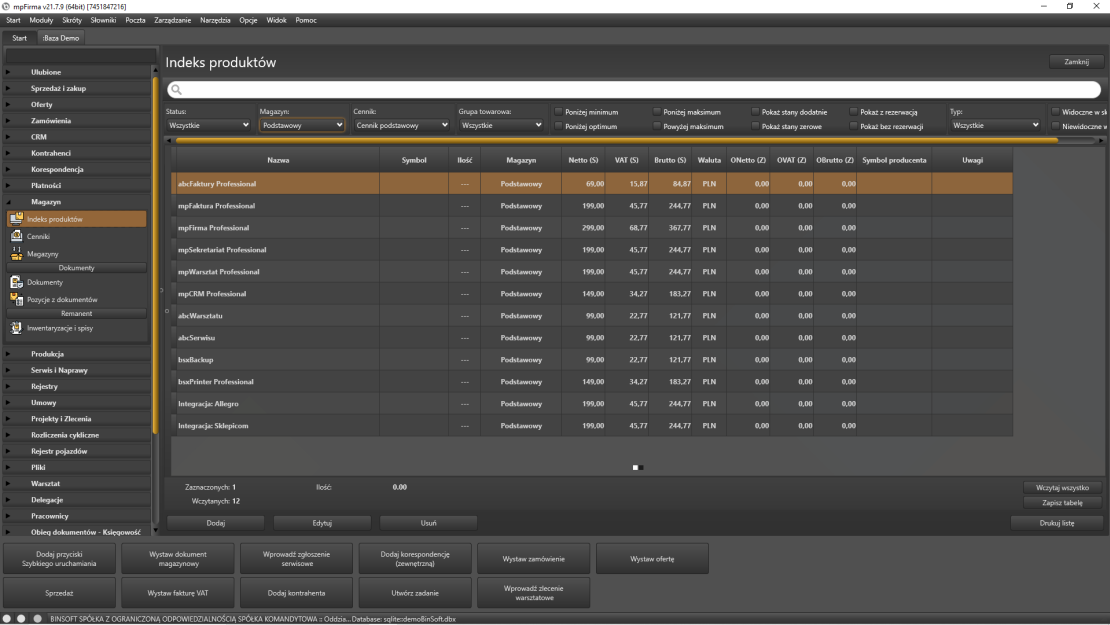Open the Dokumenty icon in Magazyn section
The height and width of the screenshot is (625, 1110).
click(16, 282)
